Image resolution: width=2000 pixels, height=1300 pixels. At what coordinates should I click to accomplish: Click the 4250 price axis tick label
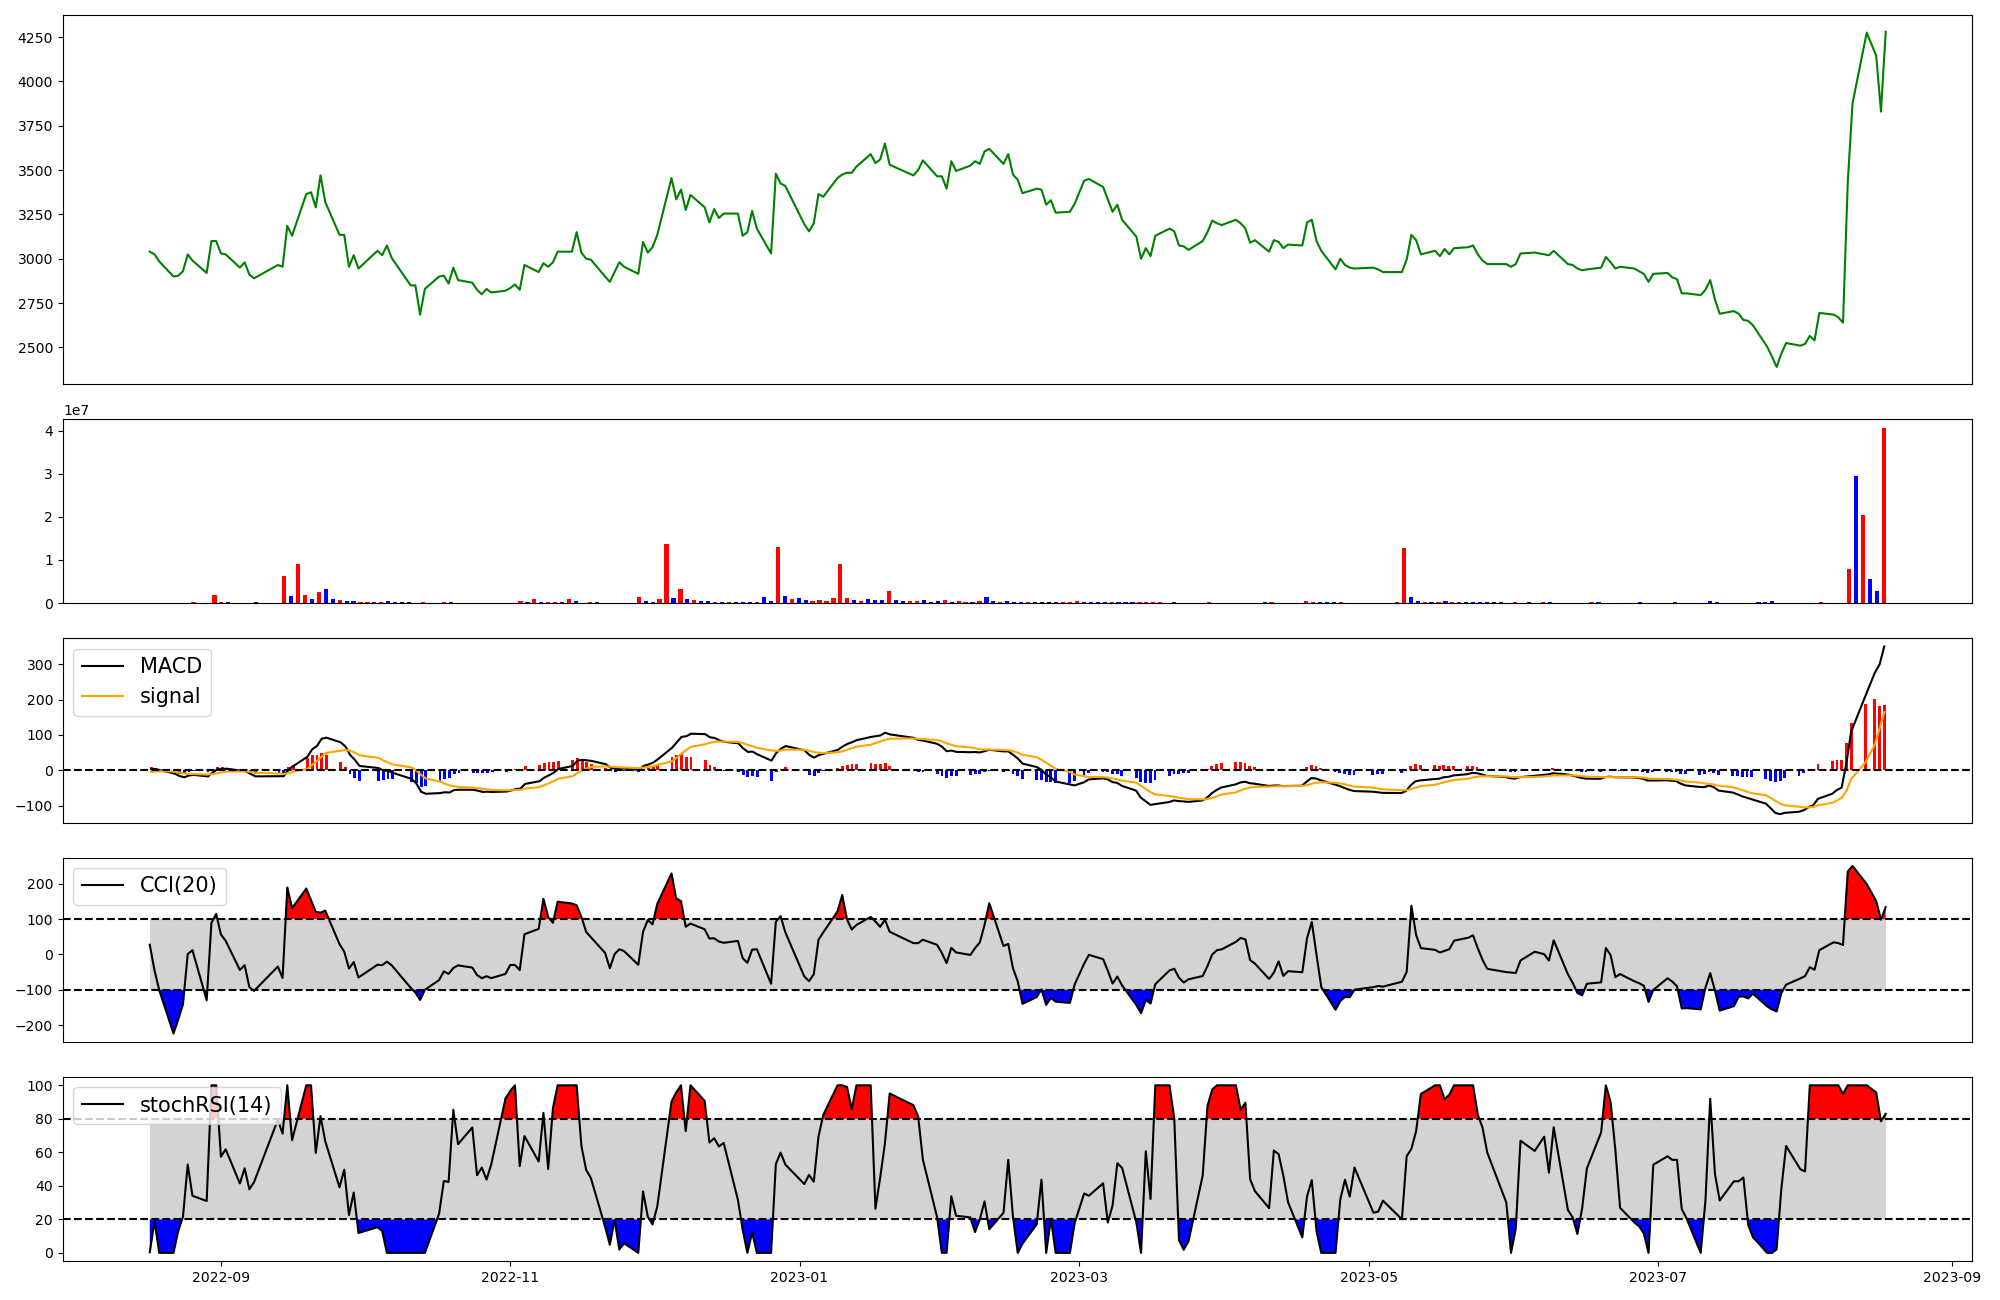(36, 38)
